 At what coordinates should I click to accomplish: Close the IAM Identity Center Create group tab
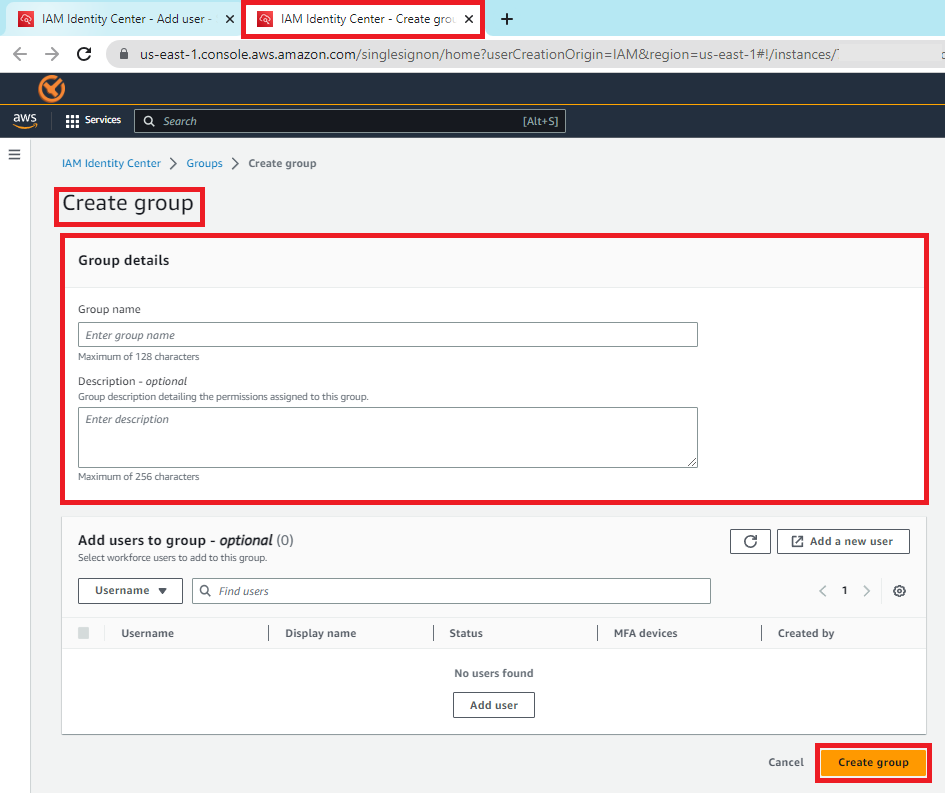point(469,19)
